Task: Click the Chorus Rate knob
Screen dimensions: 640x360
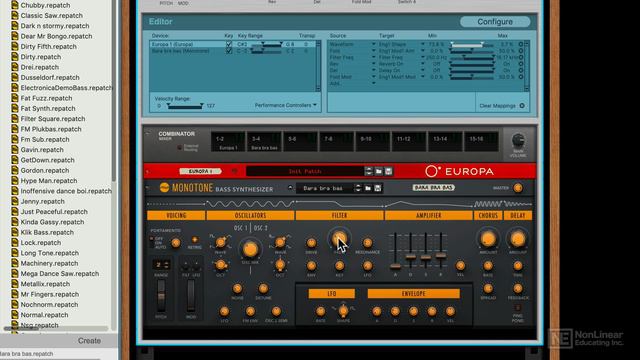Action: pos(488,266)
